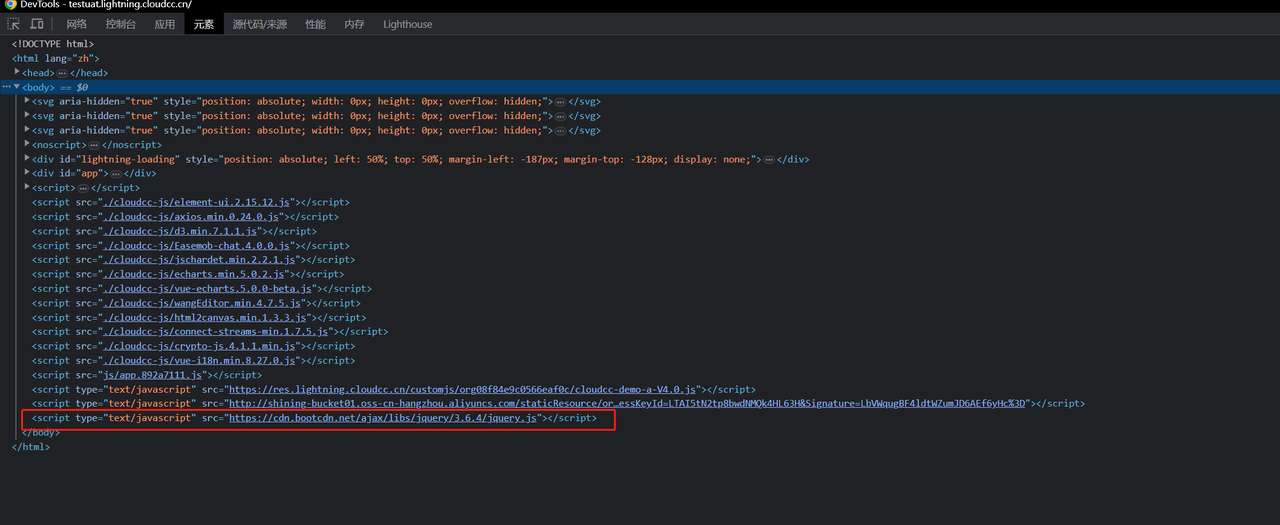Expand the noscript element node
Viewport: 1280px width, 525px height.
(27, 144)
